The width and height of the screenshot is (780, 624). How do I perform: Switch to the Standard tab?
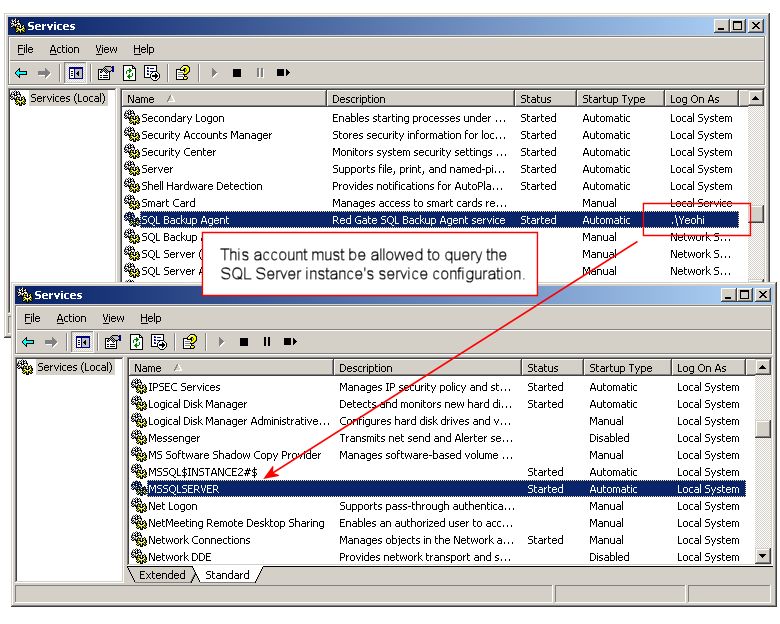pos(227,575)
